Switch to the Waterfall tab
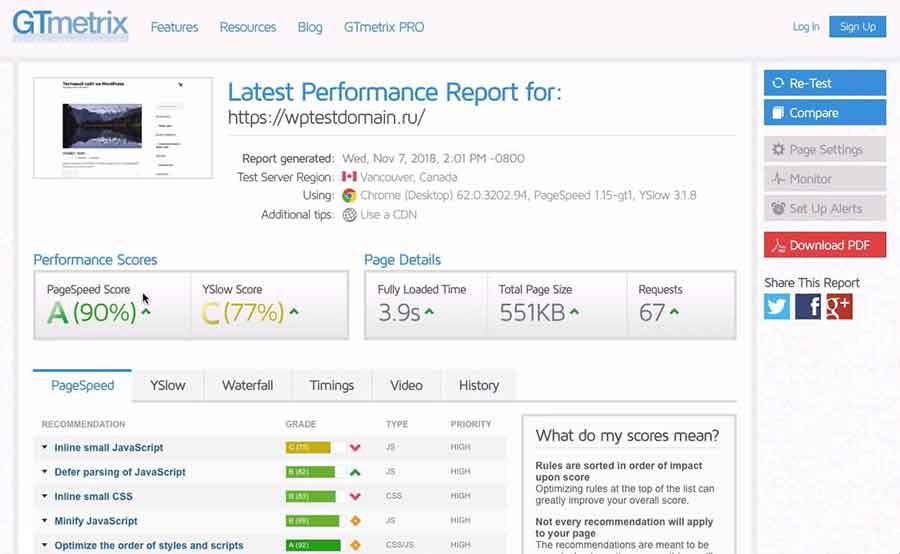This screenshot has width=900, height=554. pos(247,386)
